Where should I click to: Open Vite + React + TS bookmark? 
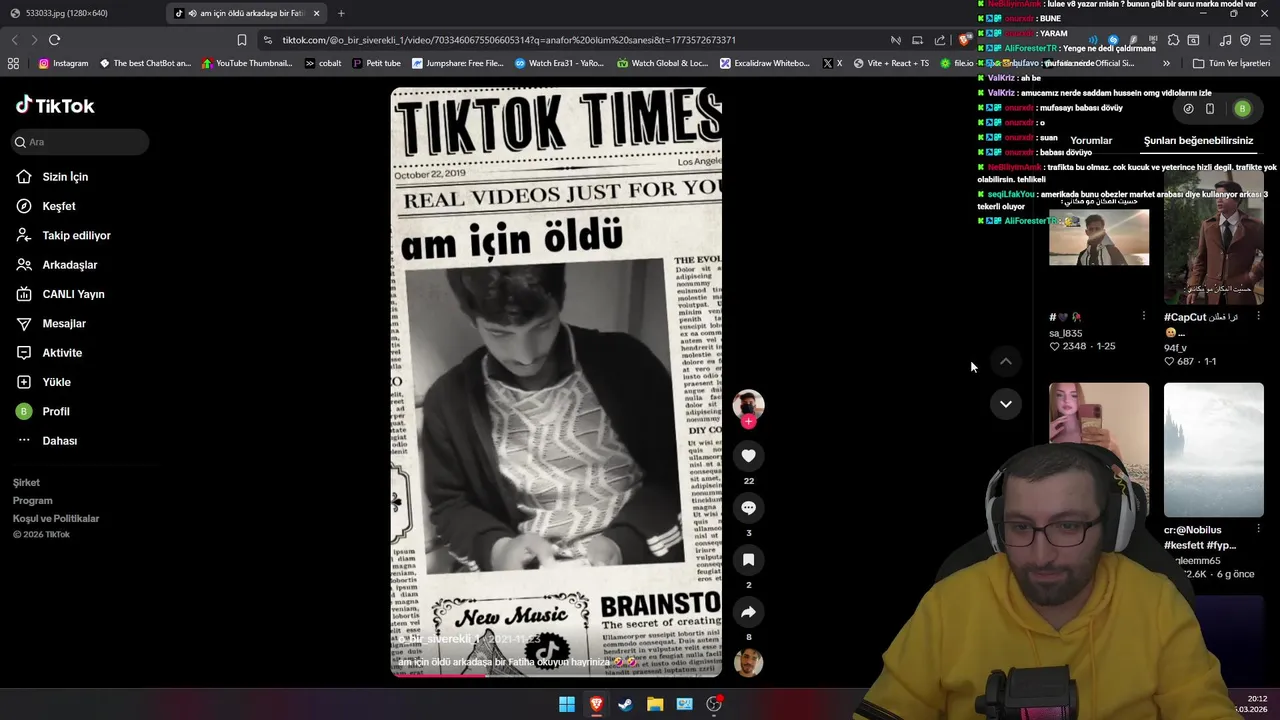891,63
